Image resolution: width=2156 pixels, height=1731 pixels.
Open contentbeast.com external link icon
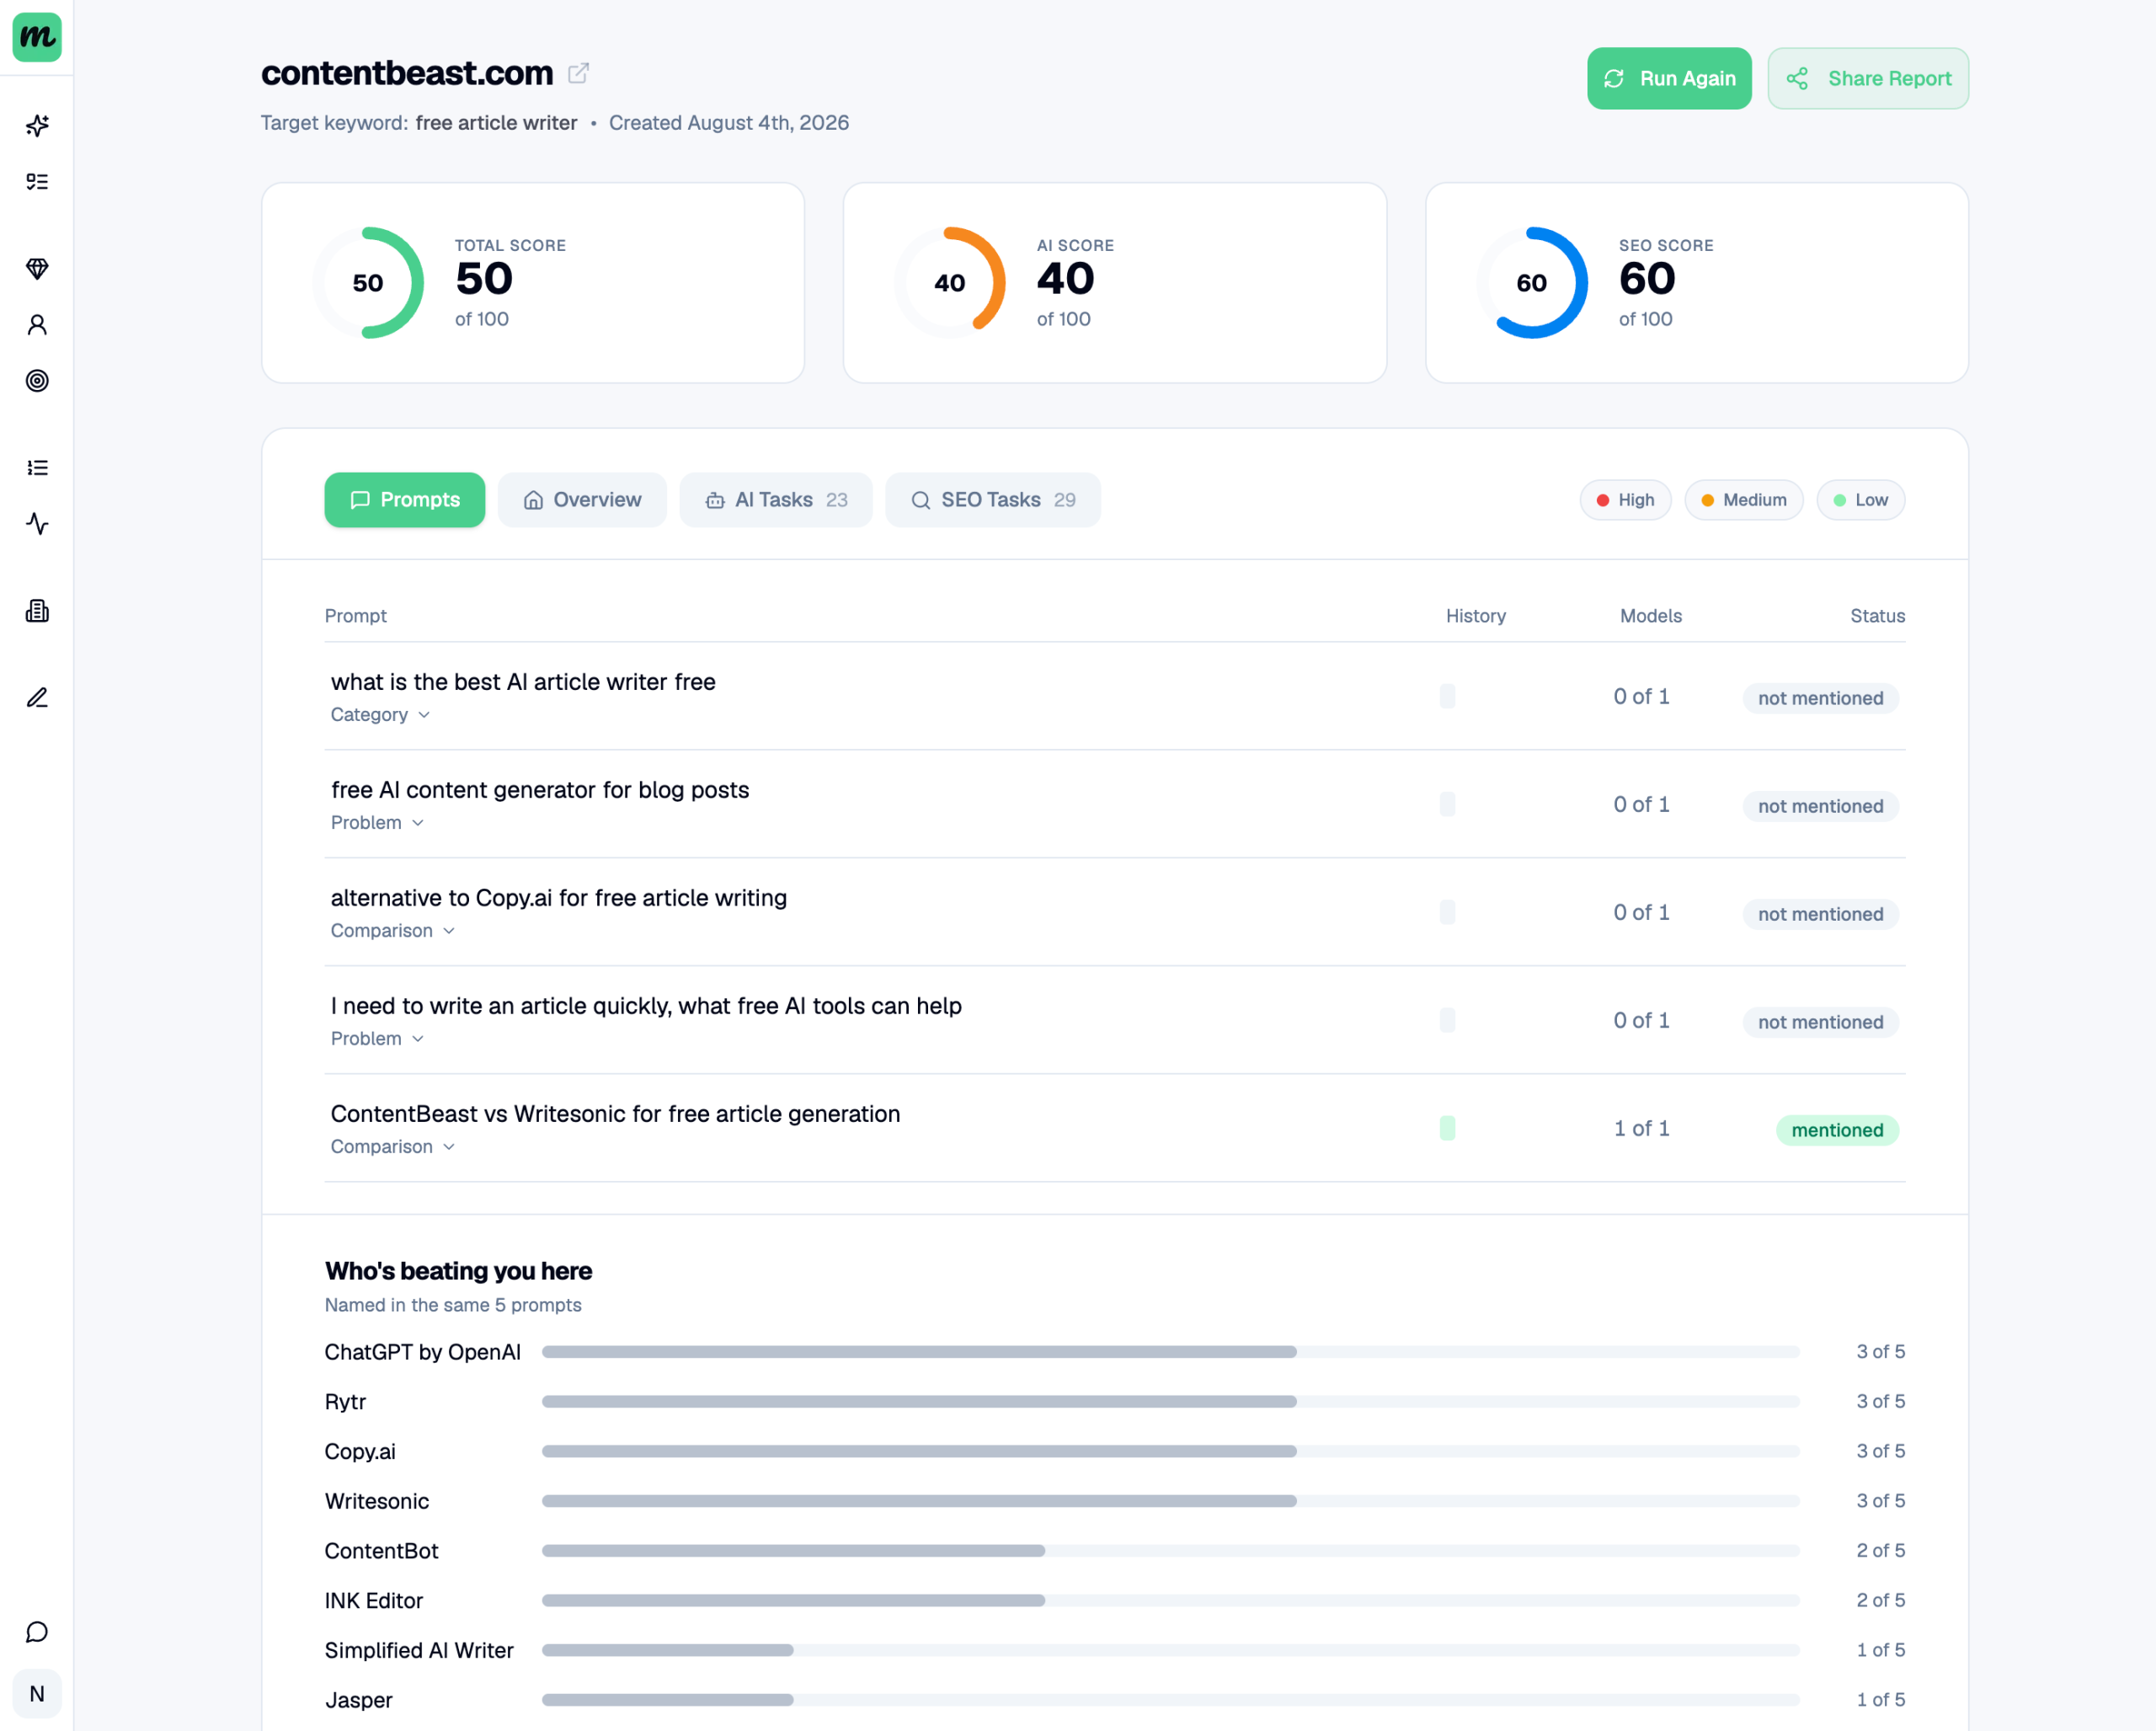pyautogui.click(x=578, y=73)
